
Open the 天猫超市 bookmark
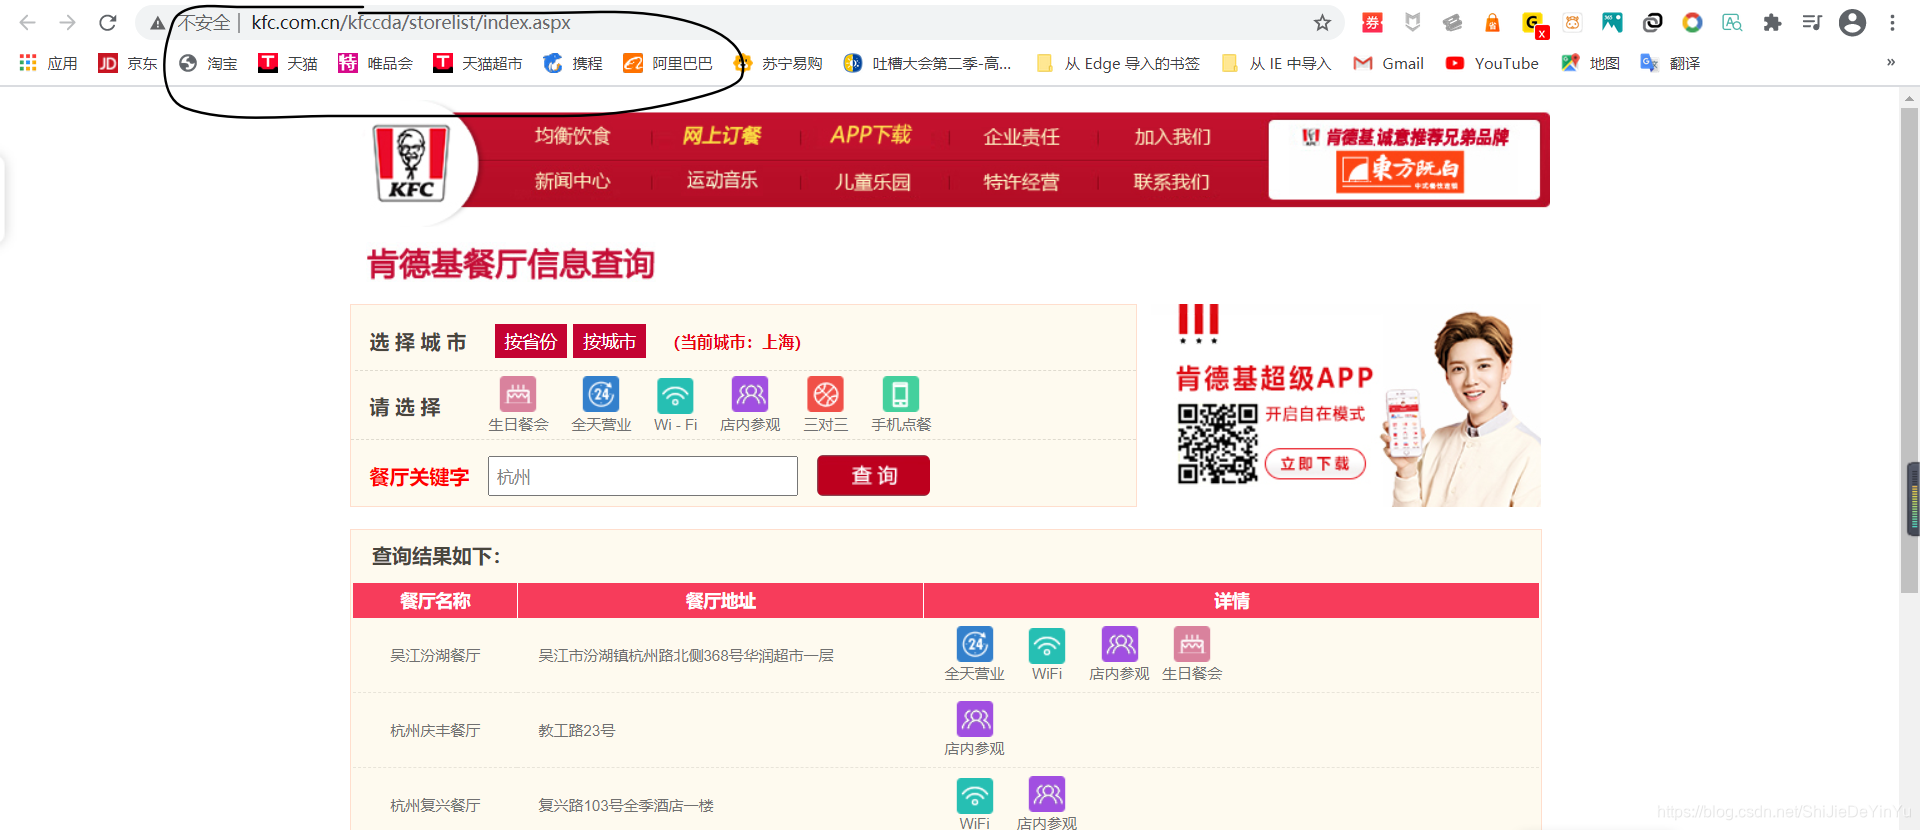(x=478, y=63)
